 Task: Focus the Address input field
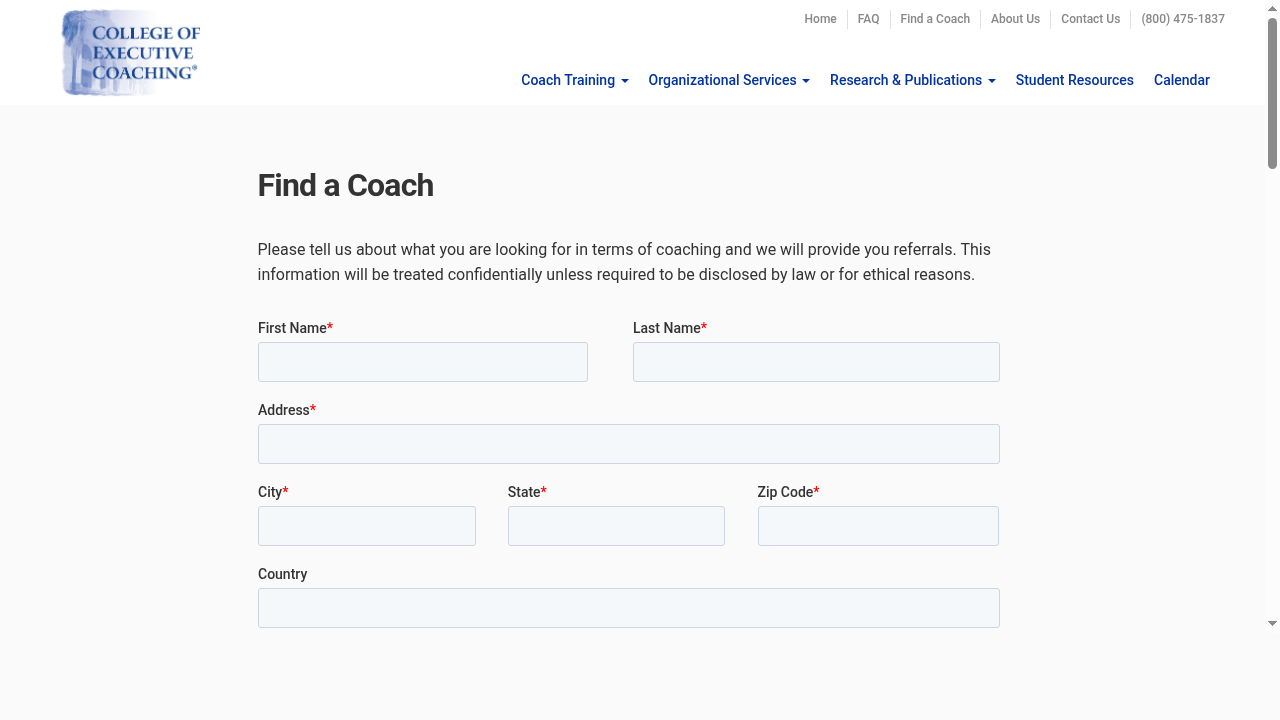(629, 444)
